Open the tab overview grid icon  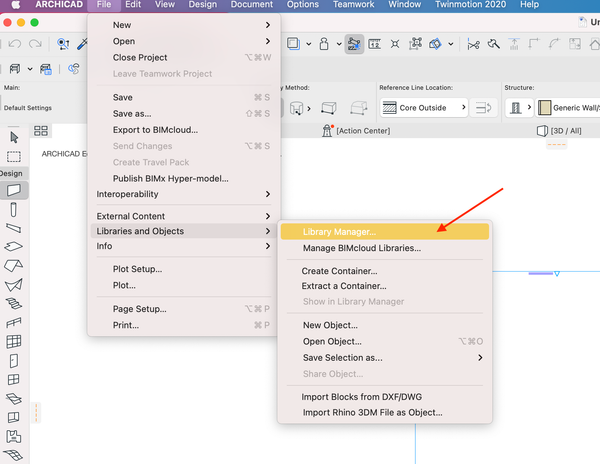coord(41,131)
